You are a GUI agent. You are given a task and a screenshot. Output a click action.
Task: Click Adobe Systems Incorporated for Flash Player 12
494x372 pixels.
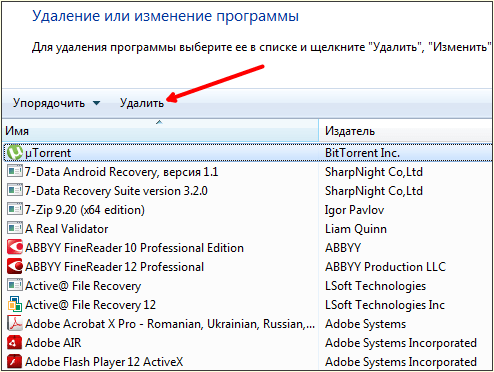[x=401, y=362]
